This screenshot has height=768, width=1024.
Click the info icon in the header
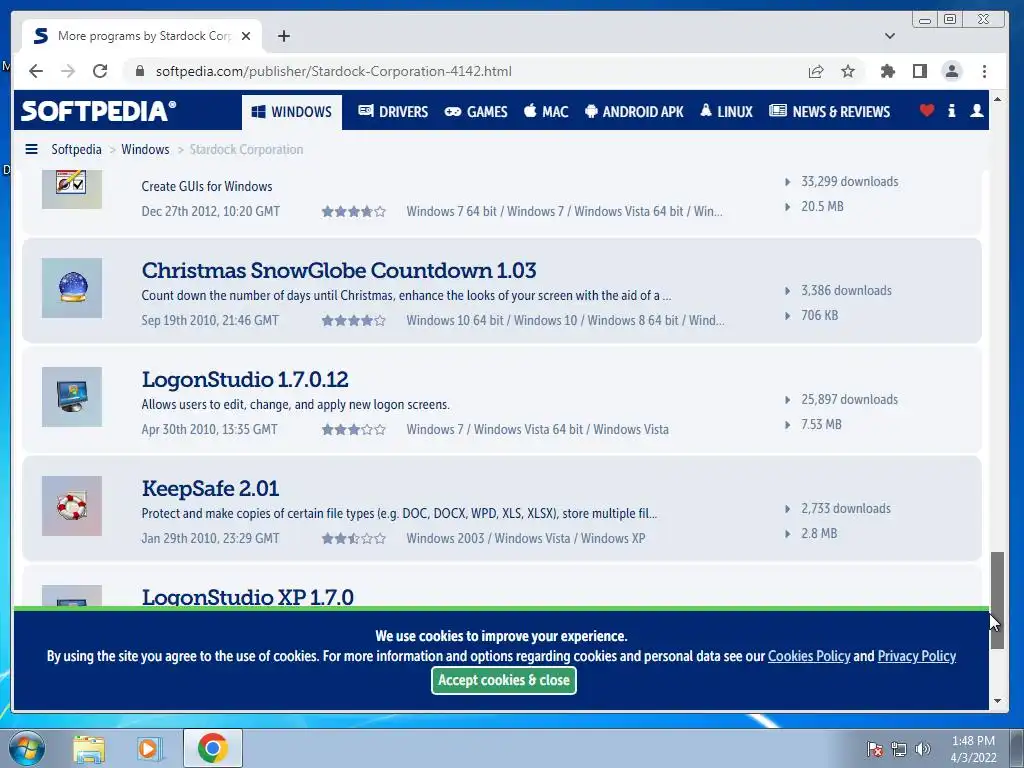(952, 110)
